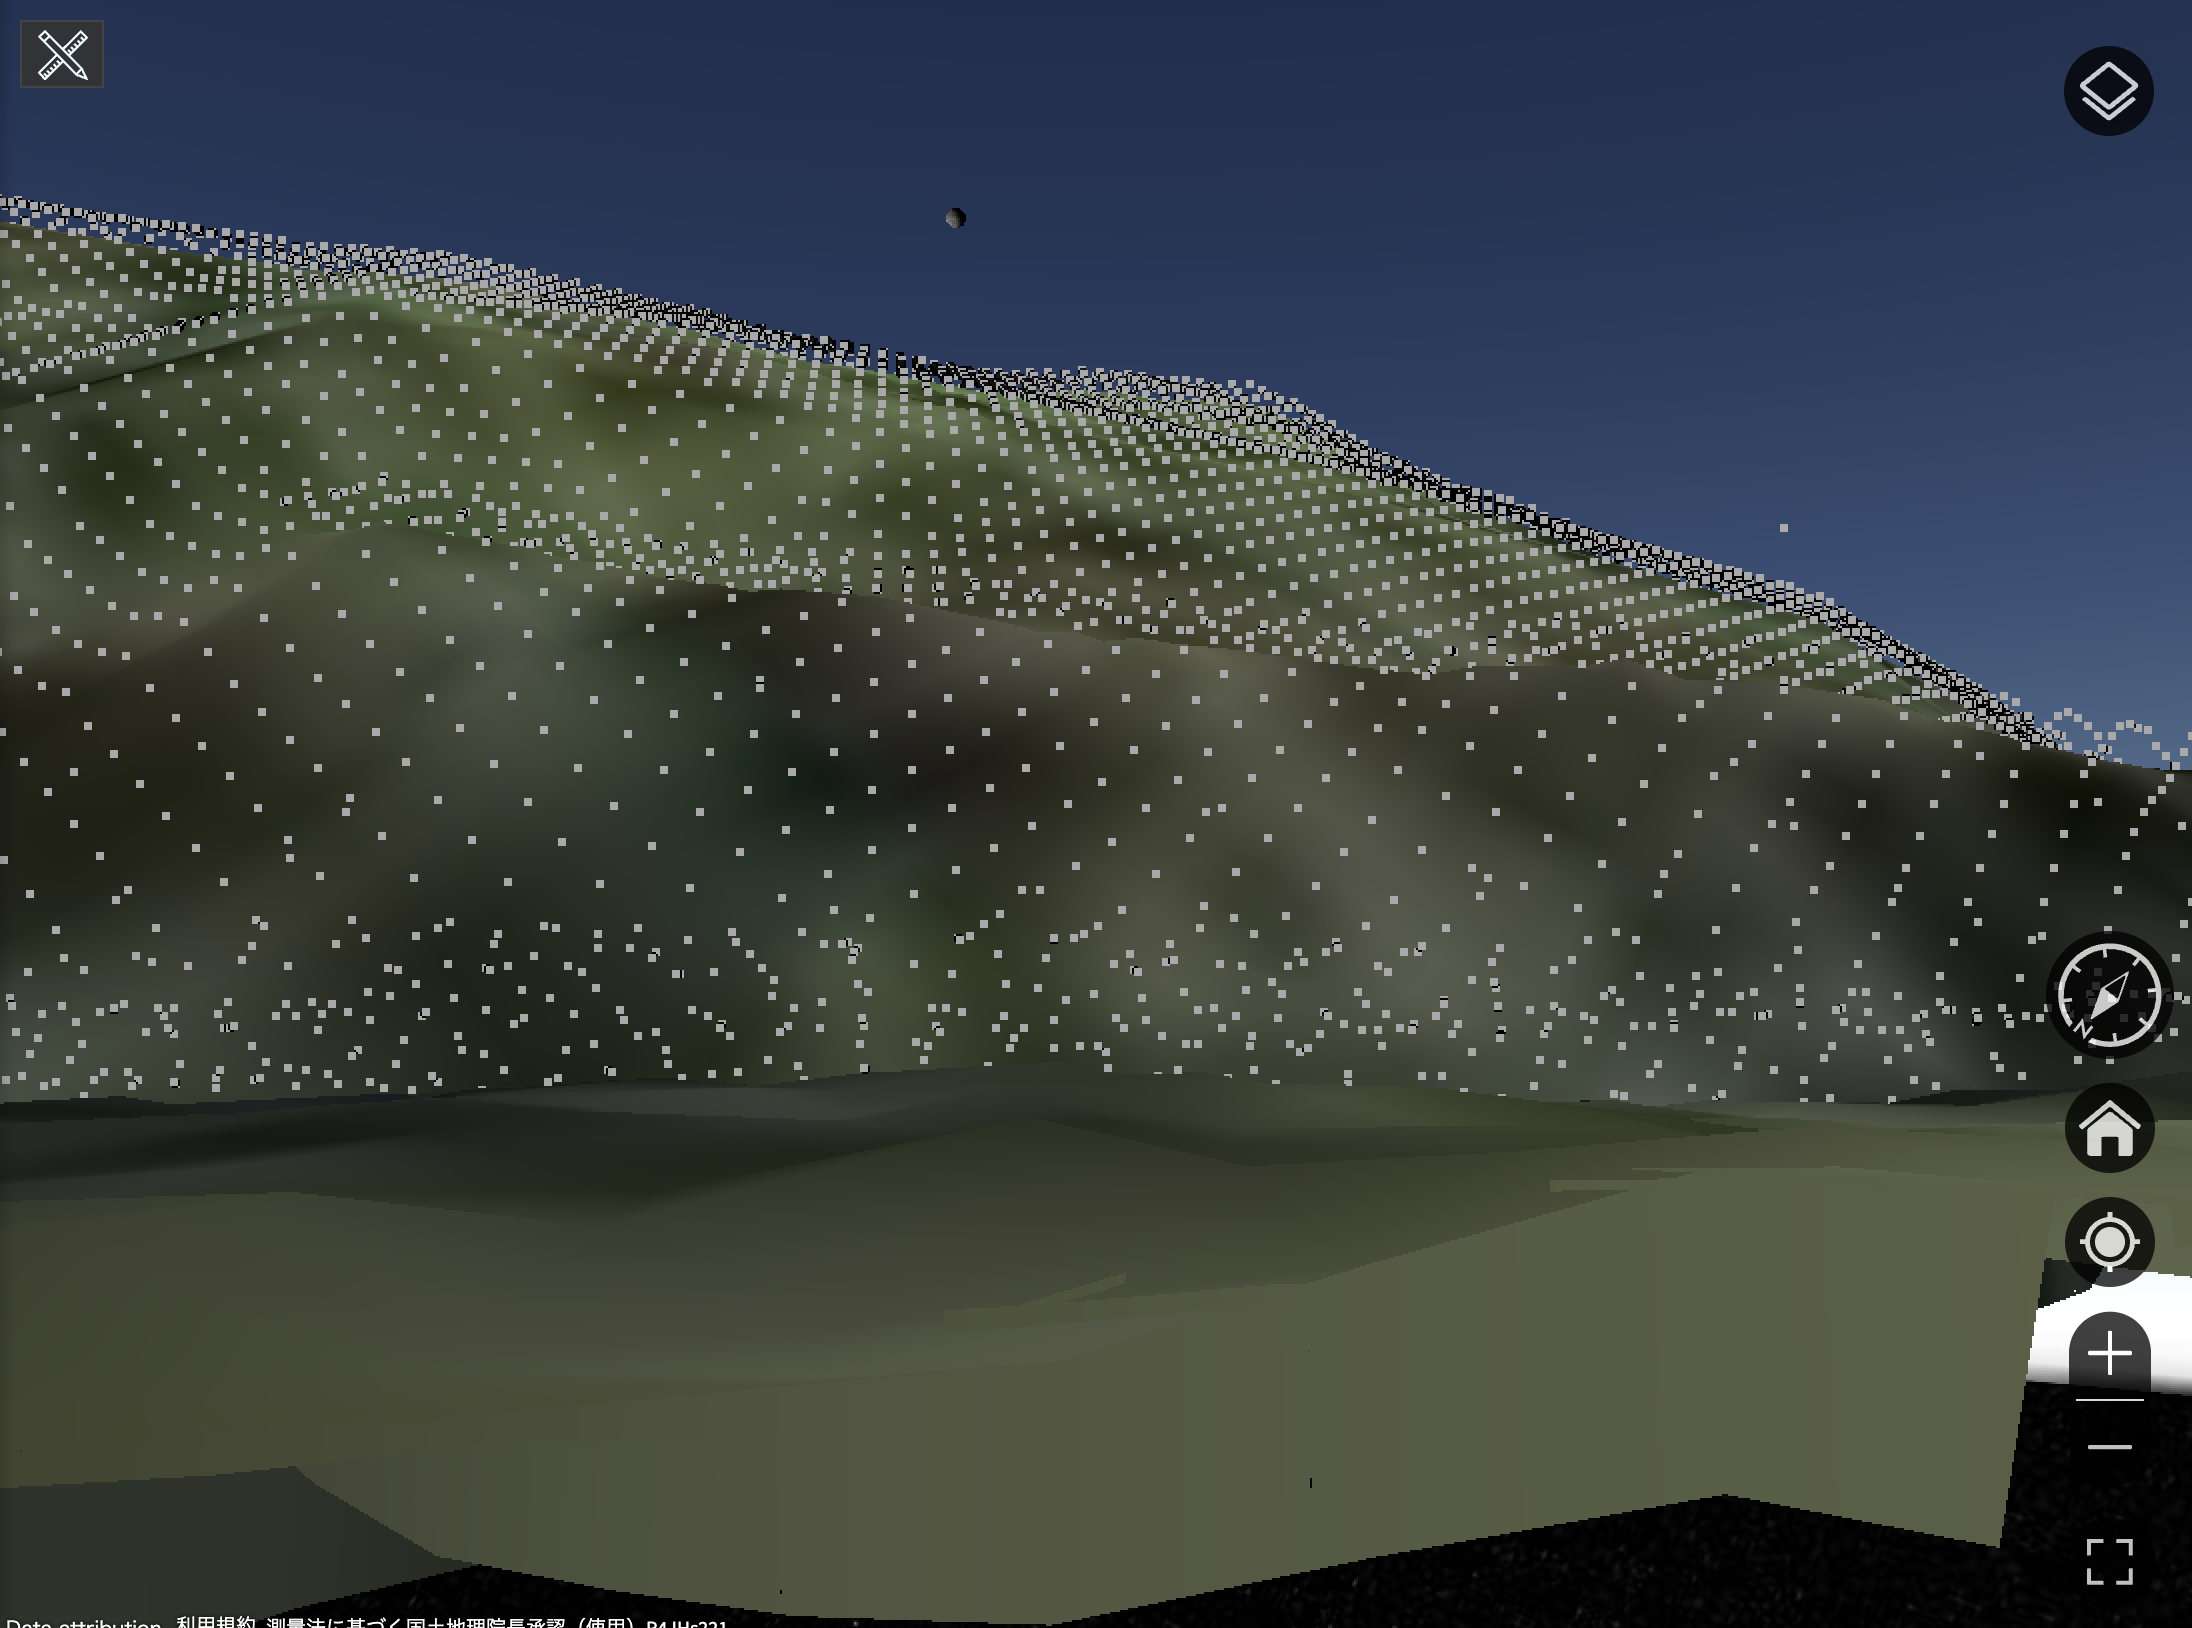Zoom in with the plus button

click(2109, 1354)
